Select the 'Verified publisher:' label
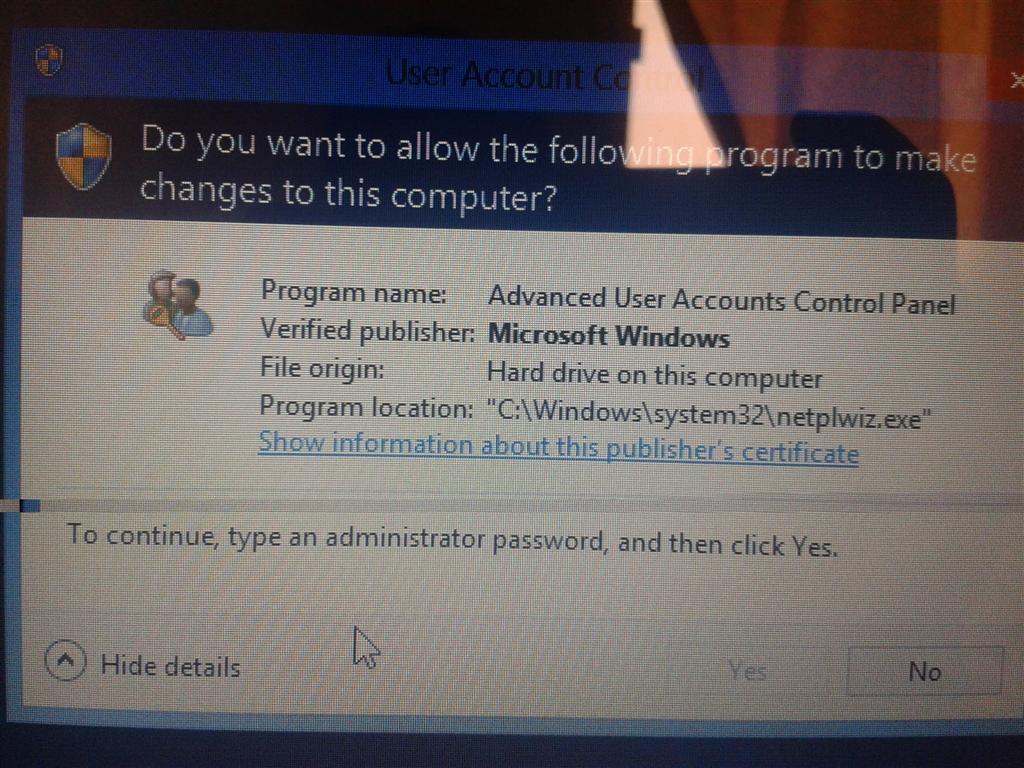Viewport: 1024px width, 768px height. click(368, 331)
